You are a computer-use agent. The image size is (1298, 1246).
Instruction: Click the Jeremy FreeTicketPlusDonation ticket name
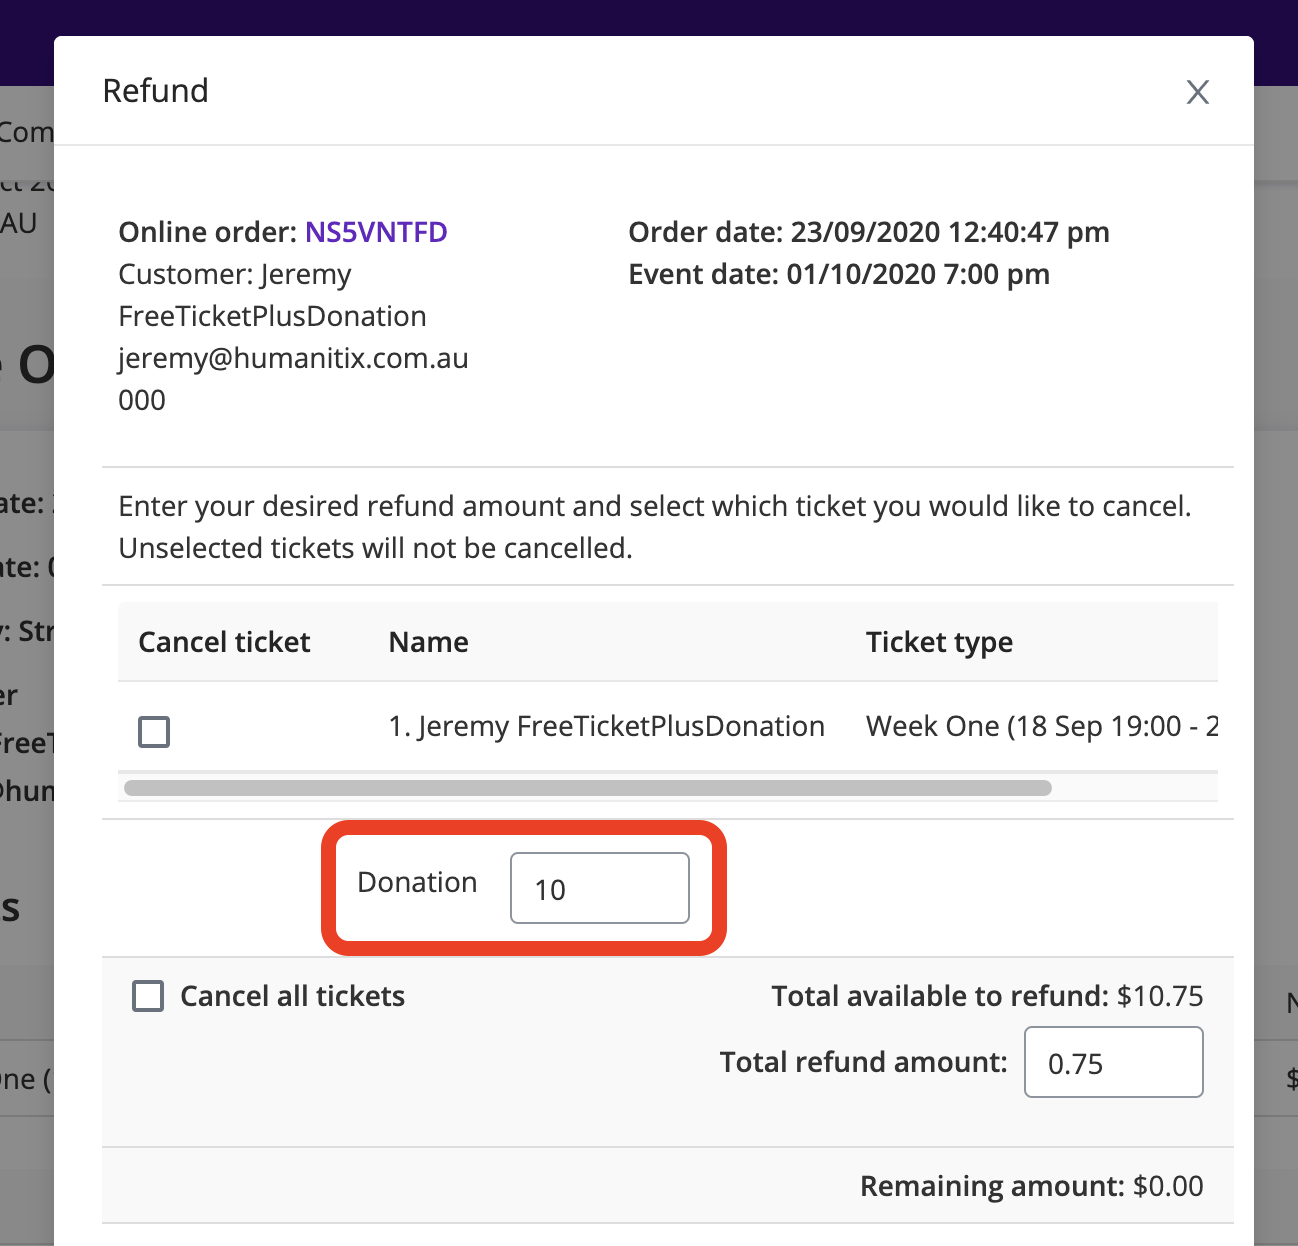click(x=606, y=726)
